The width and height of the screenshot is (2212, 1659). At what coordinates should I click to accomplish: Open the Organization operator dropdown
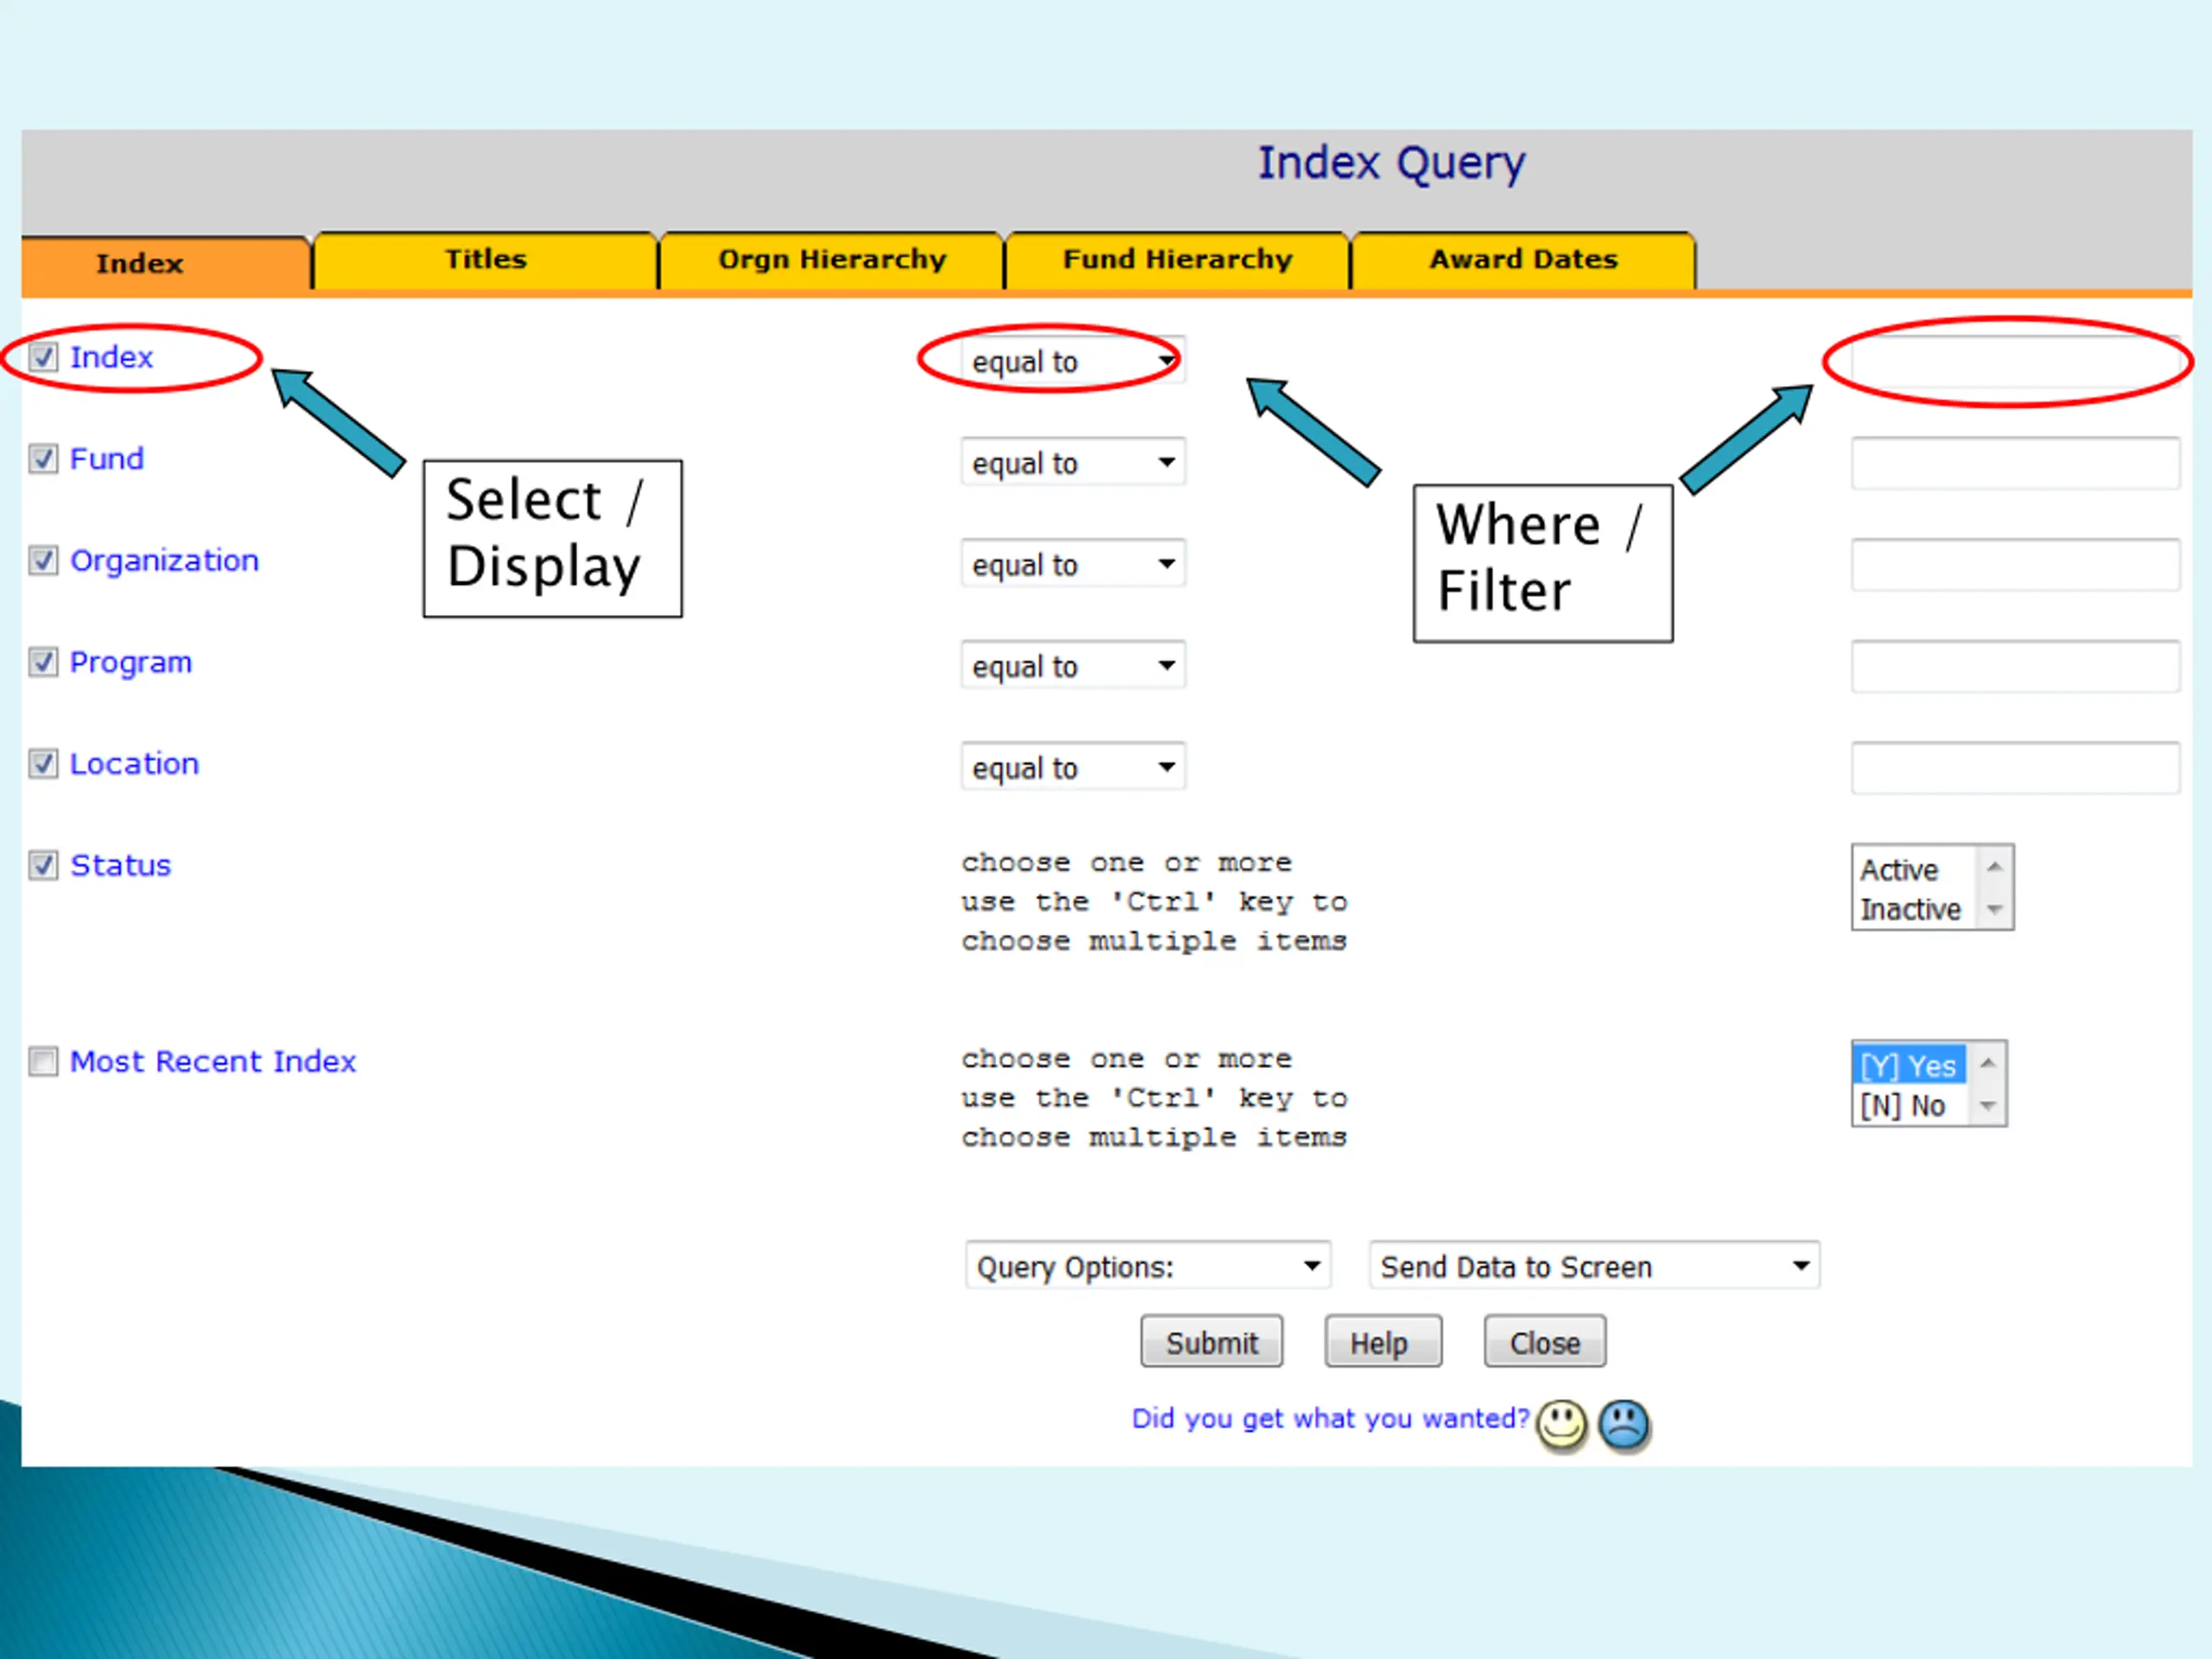coord(1073,564)
